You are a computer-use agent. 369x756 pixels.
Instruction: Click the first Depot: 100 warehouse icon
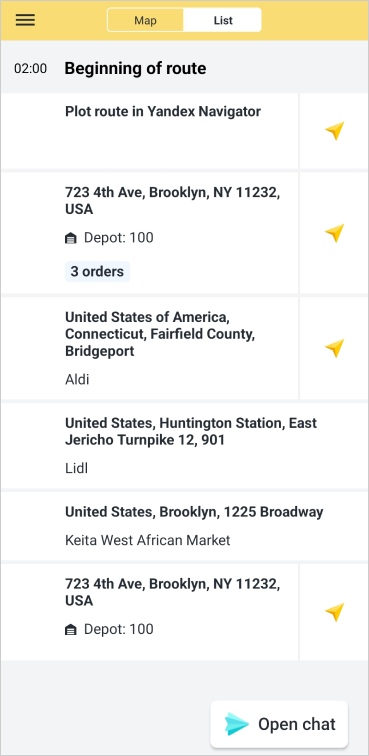tap(71, 238)
